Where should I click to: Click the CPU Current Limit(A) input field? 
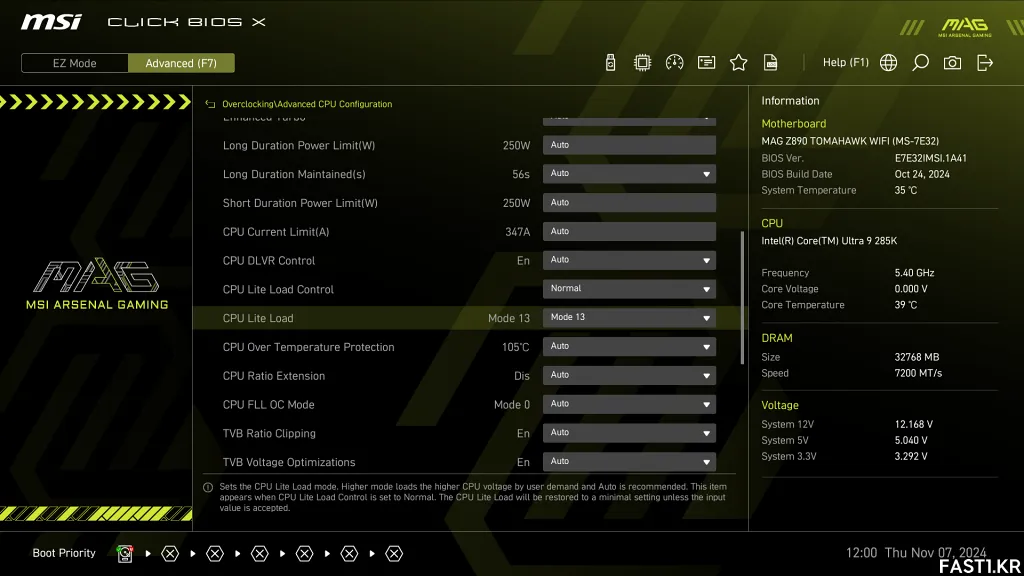point(629,231)
